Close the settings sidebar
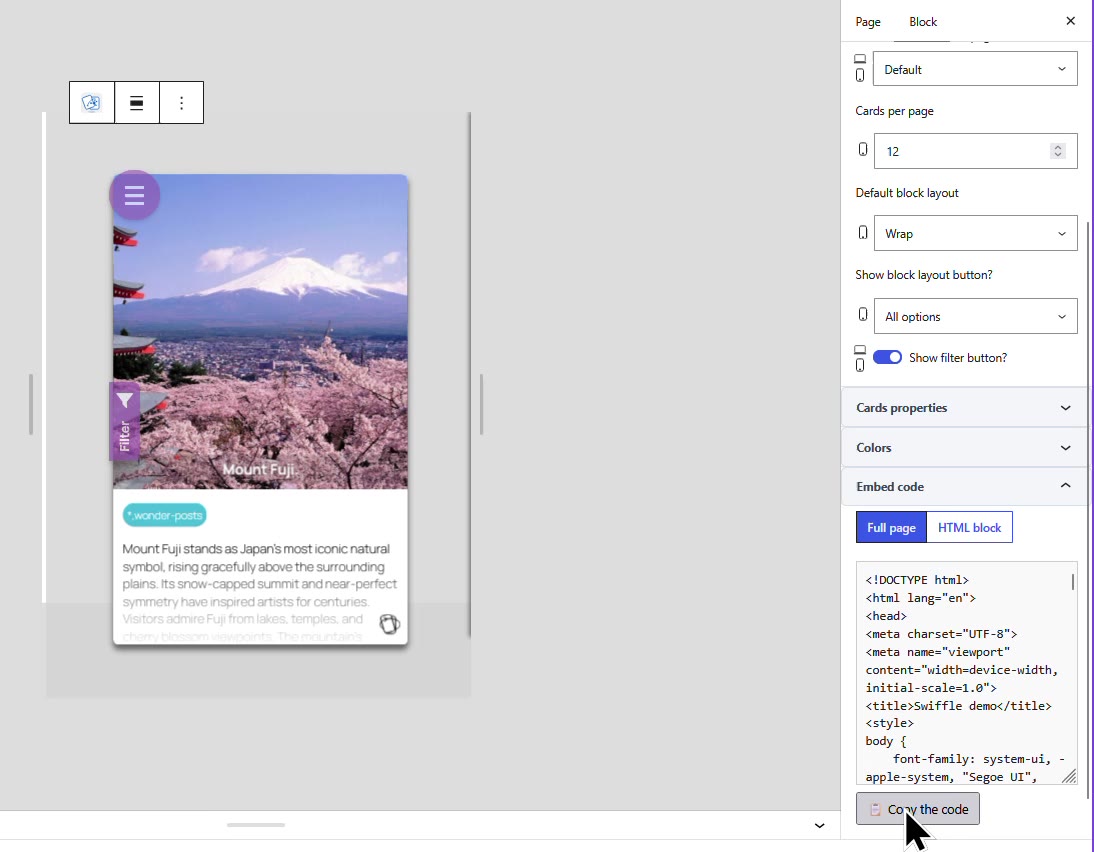Viewport: 1094px width, 852px height. (x=1070, y=21)
